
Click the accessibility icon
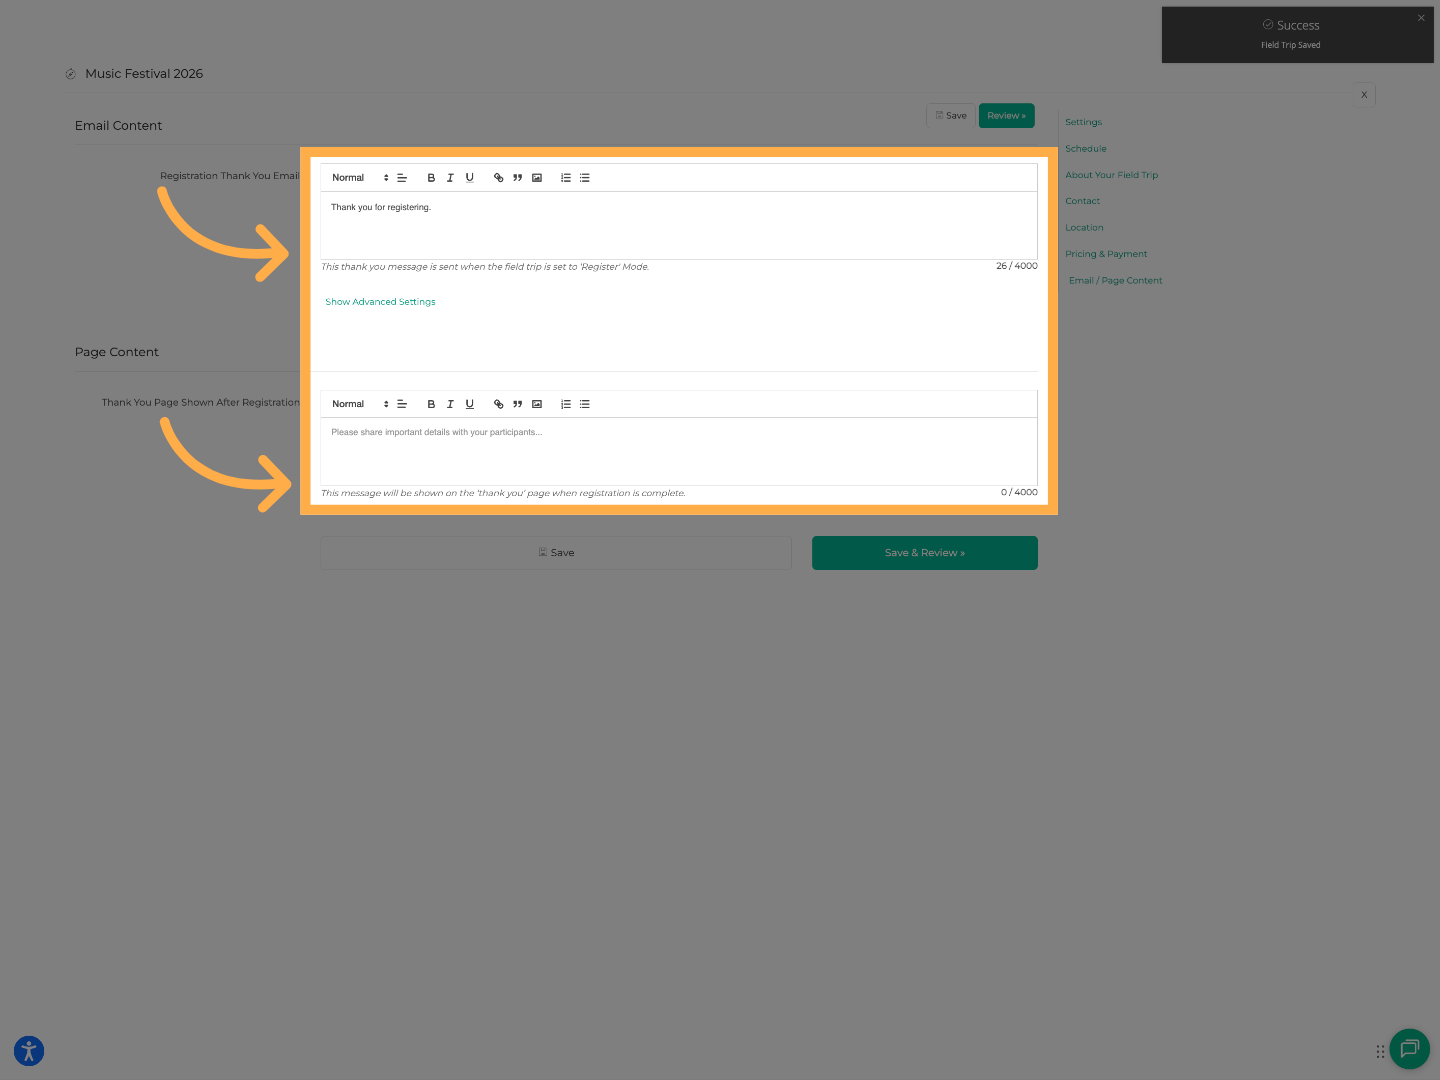[28, 1051]
